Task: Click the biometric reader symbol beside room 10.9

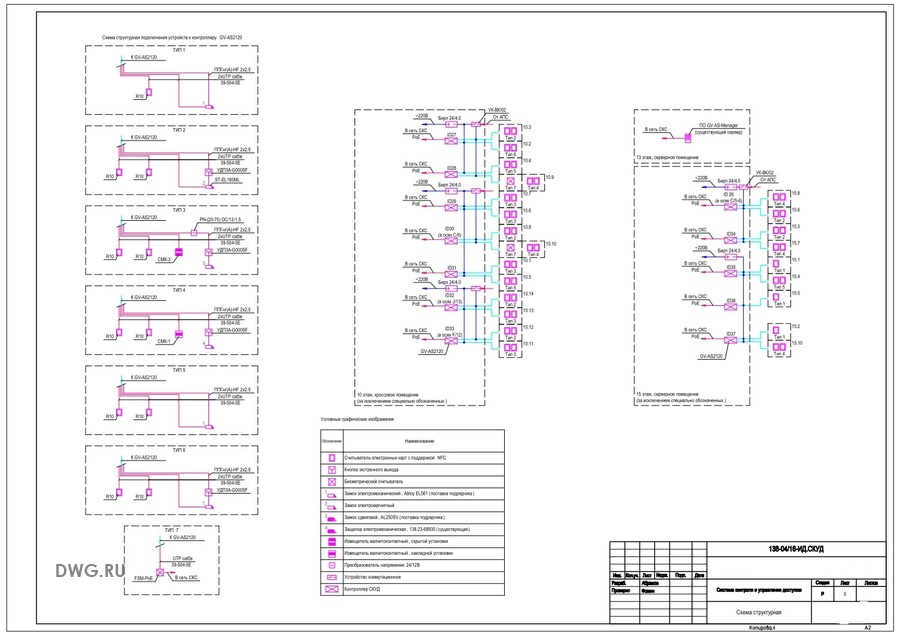Action: click(x=510, y=181)
